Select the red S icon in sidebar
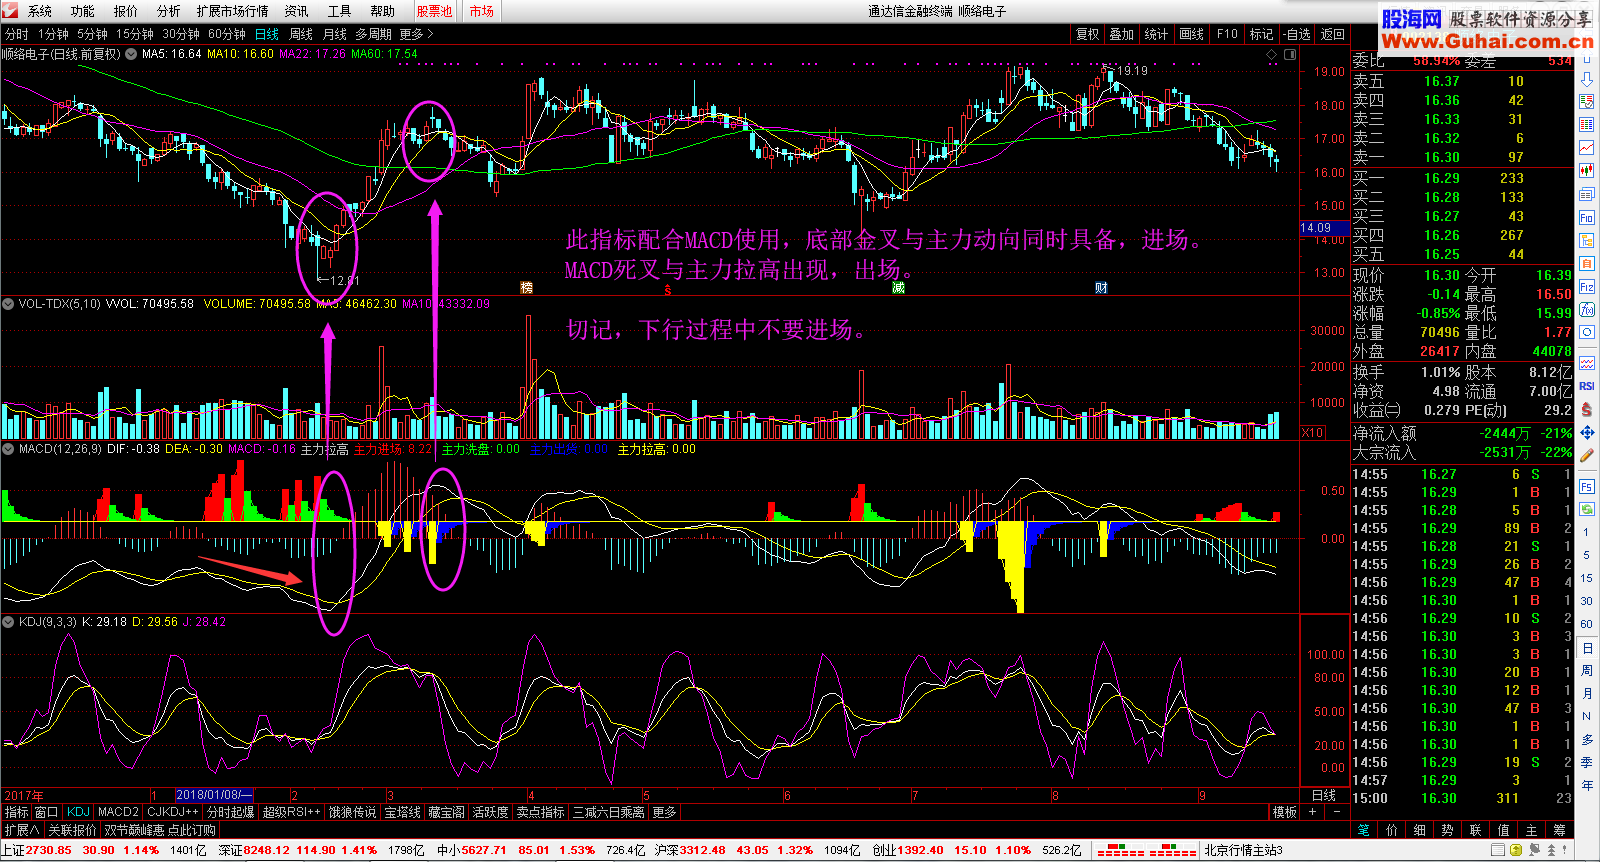The image size is (1600, 862). point(1587,409)
